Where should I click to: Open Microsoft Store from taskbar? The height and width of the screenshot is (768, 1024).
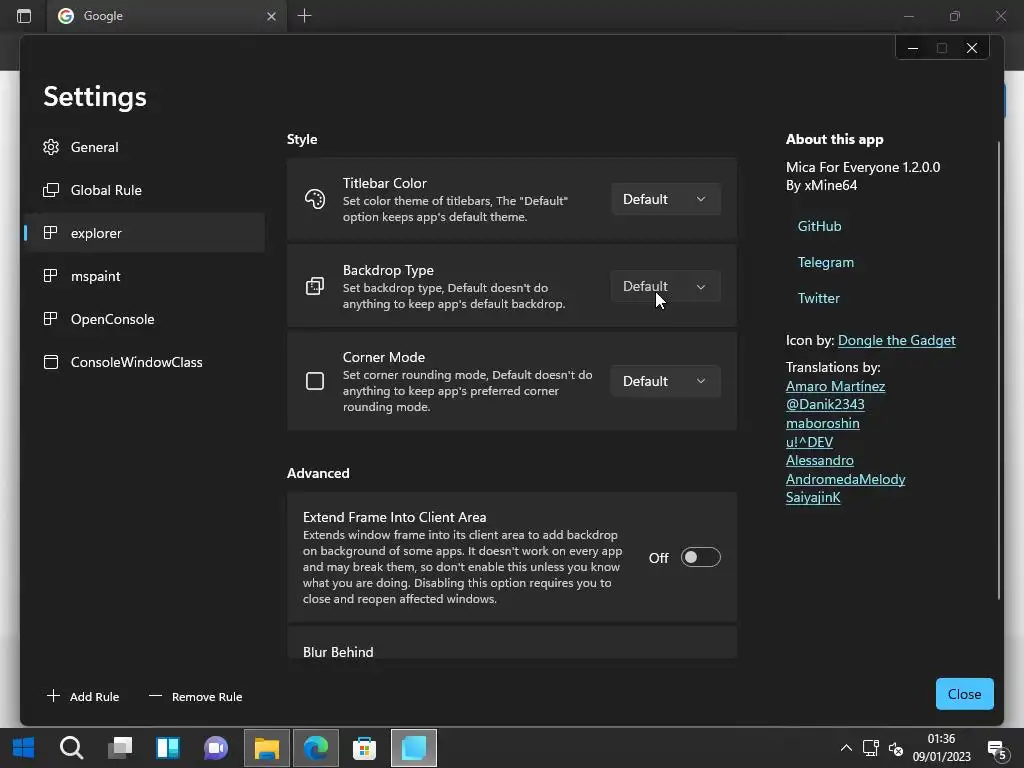coord(364,748)
